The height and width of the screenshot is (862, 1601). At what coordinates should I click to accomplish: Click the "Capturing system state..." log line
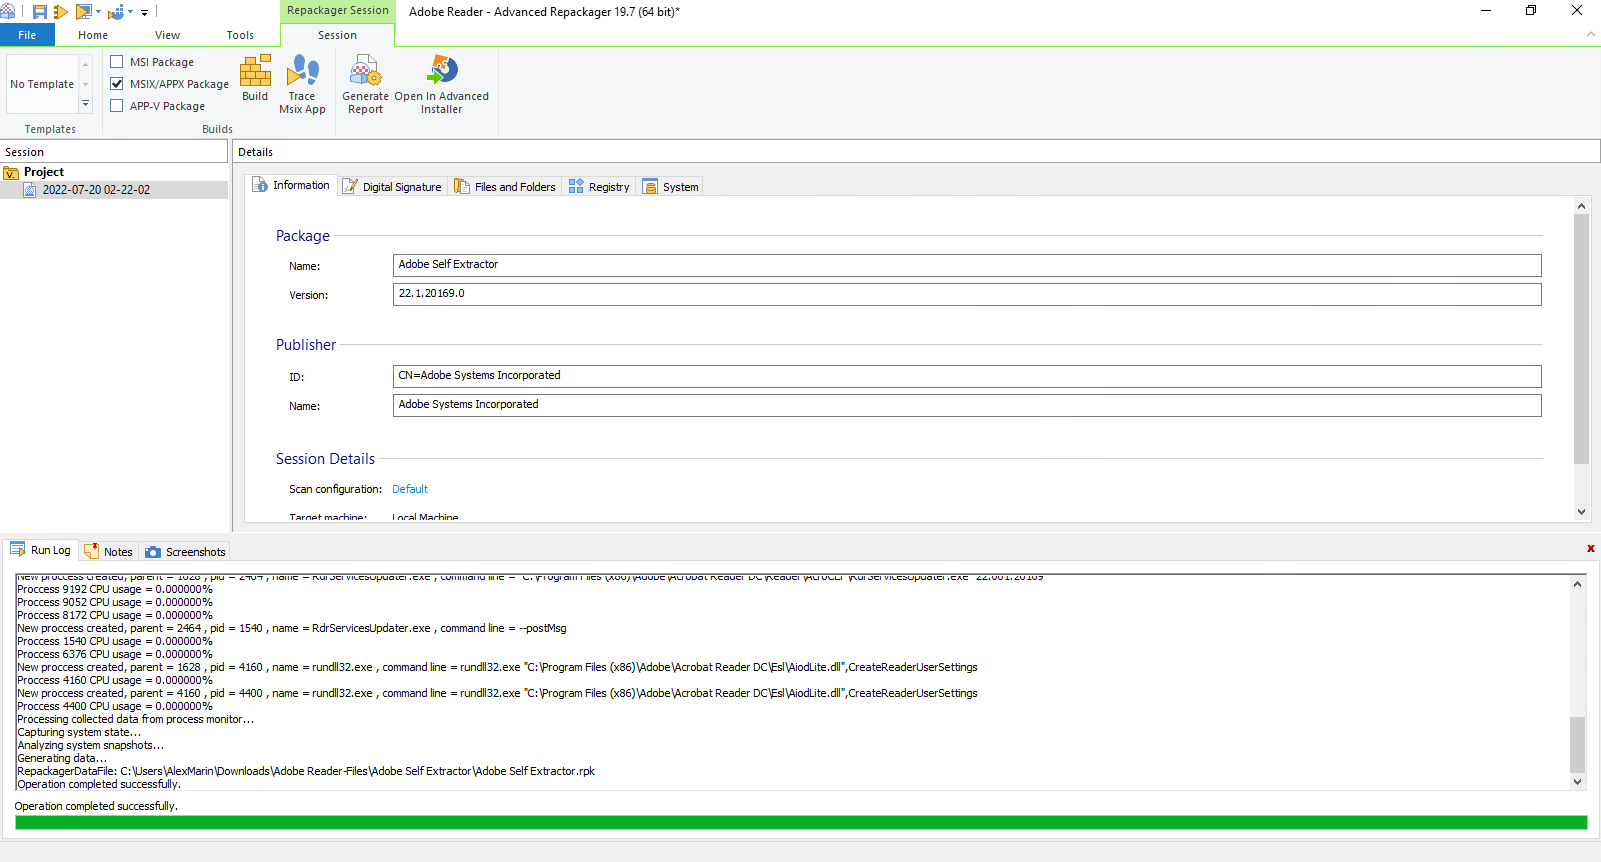click(79, 732)
